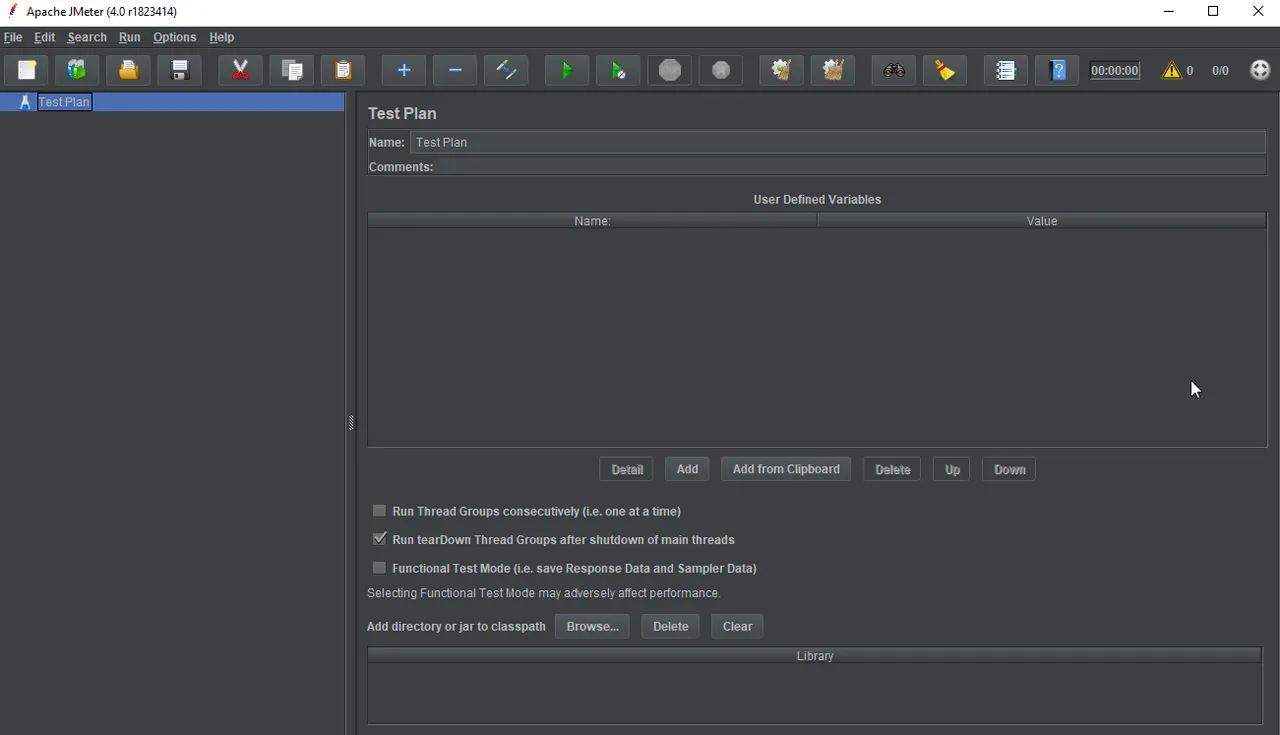The width and height of the screenshot is (1280, 735).
Task: Copy the selected element icon
Action: 292,70
